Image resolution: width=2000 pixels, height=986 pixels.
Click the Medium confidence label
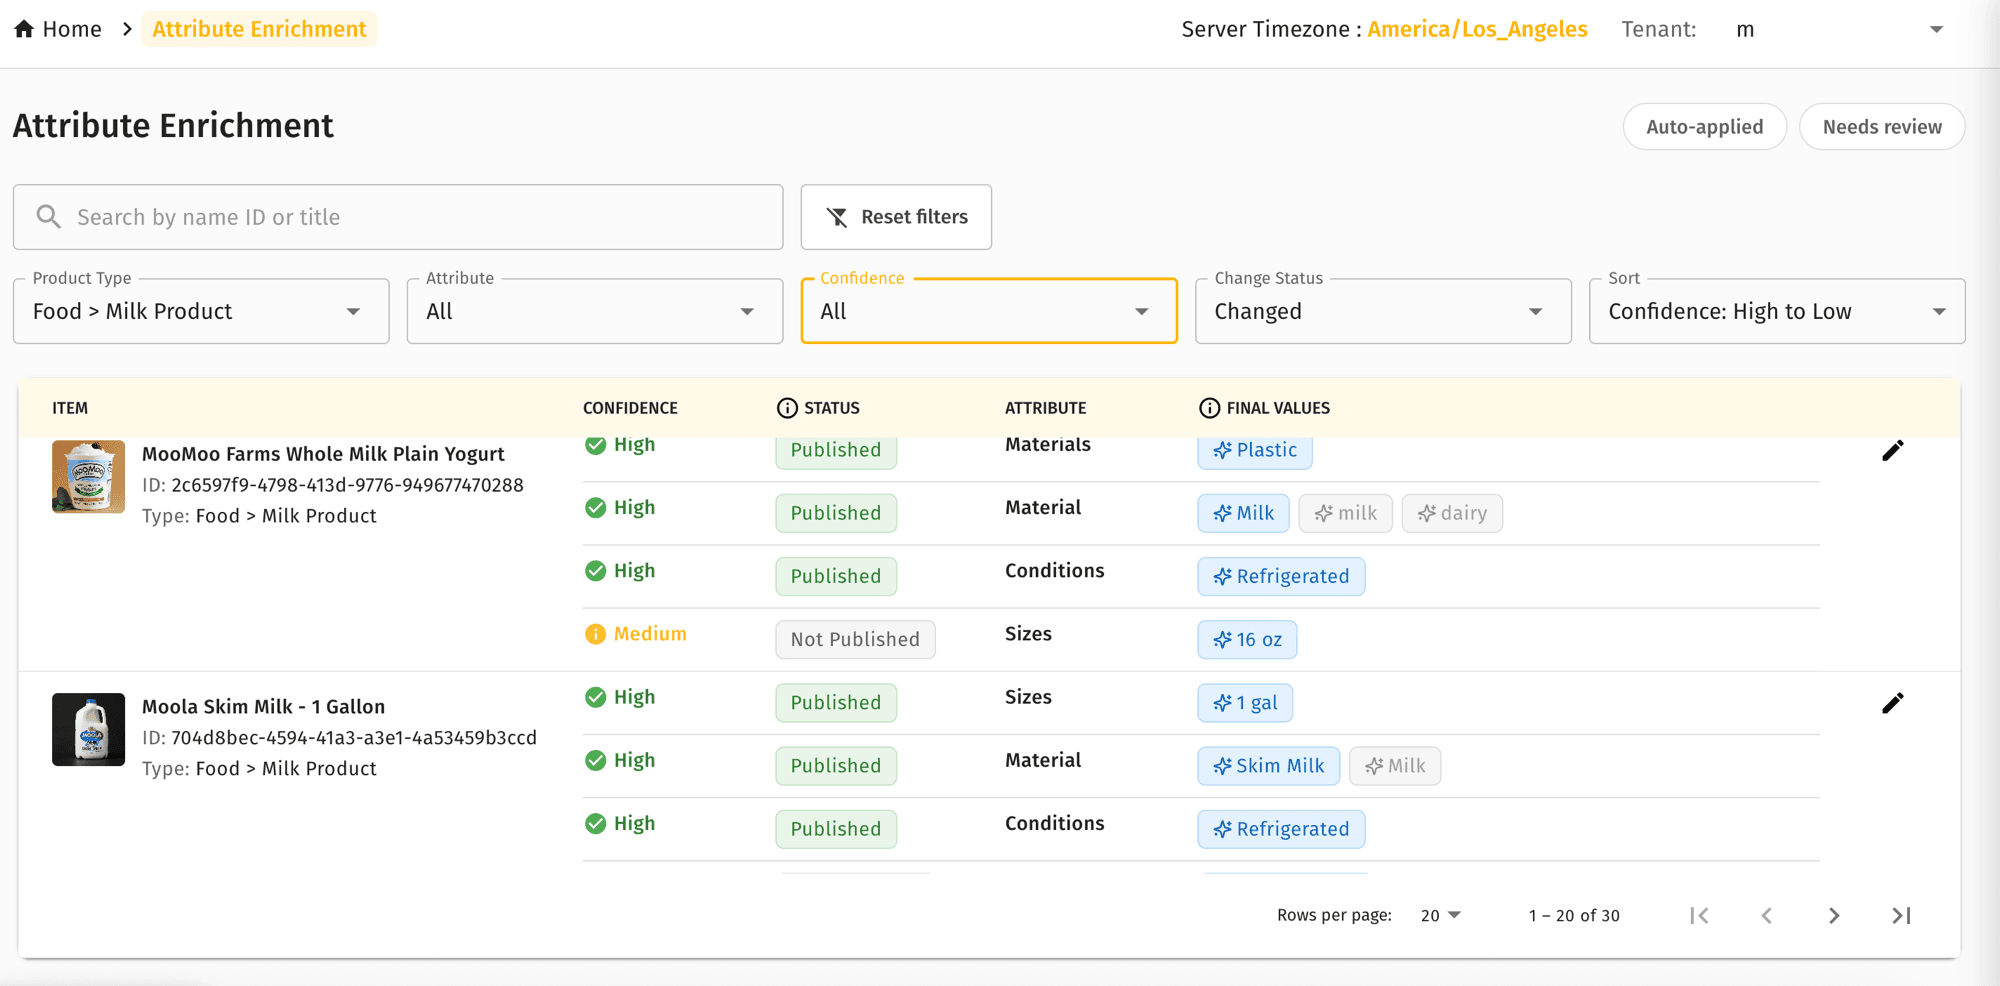(x=650, y=634)
